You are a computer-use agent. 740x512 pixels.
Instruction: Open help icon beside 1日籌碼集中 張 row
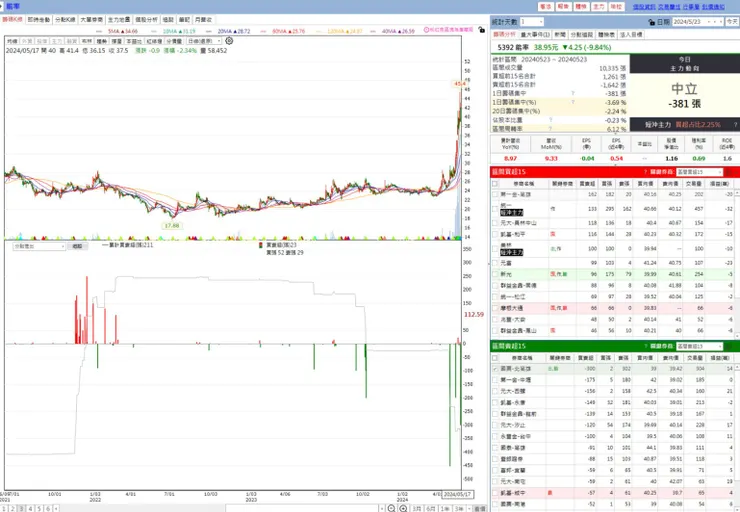(x=572, y=93)
